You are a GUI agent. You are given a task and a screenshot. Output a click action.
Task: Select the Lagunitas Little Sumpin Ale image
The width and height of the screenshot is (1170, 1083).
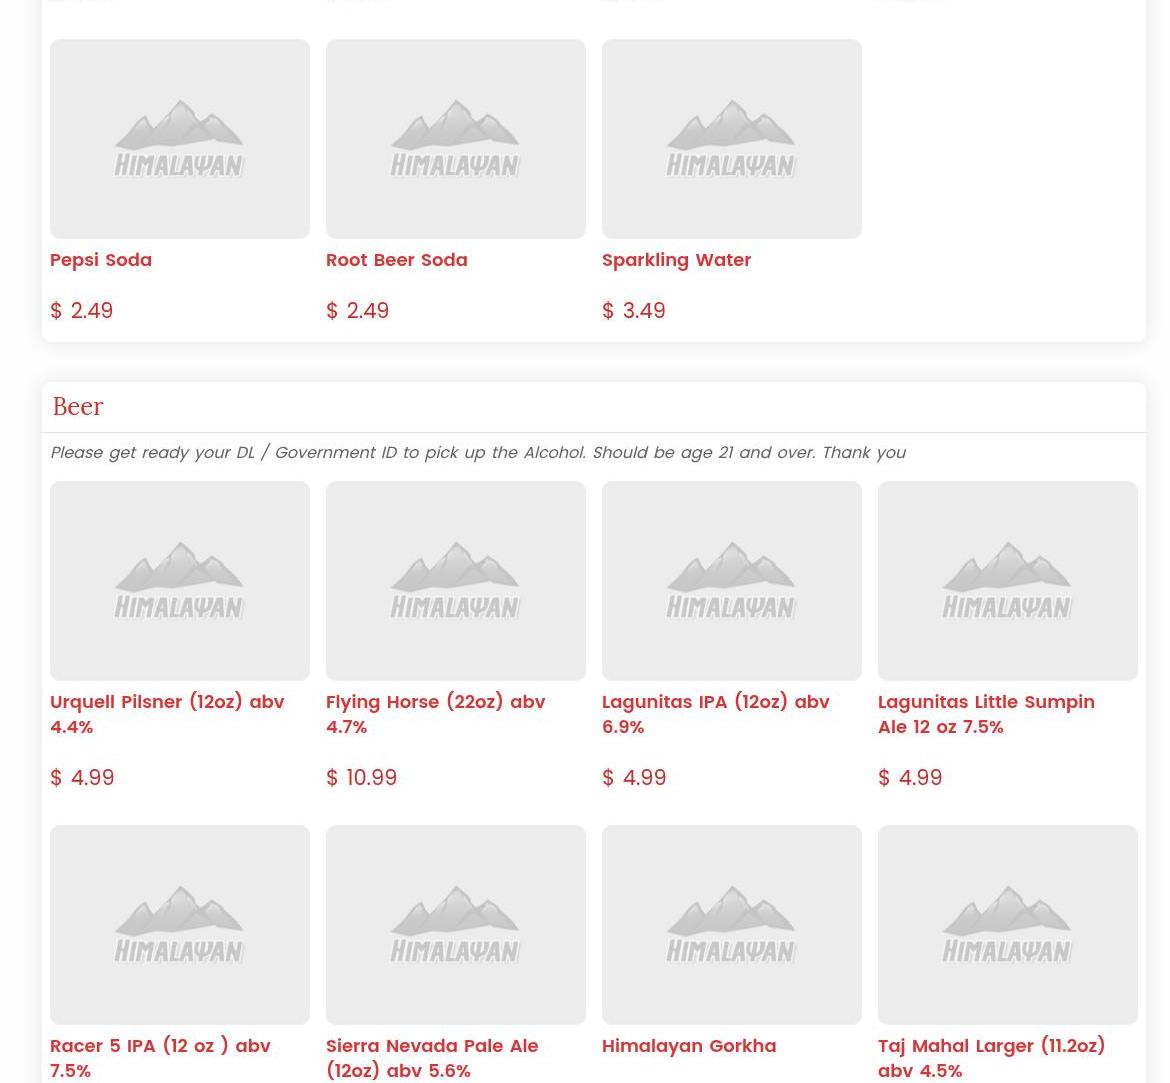tap(1008, 581)
